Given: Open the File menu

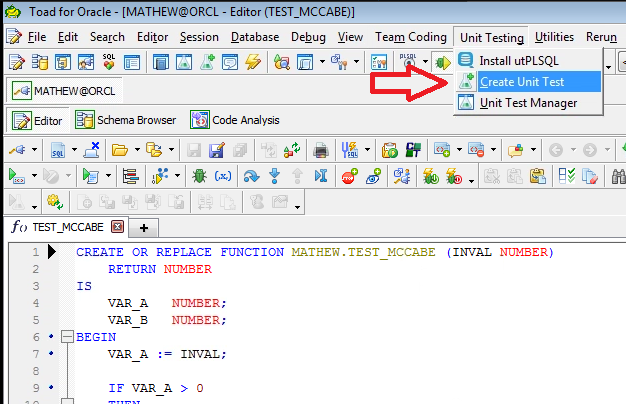Looking at the screenshot, I should [37, 37].
